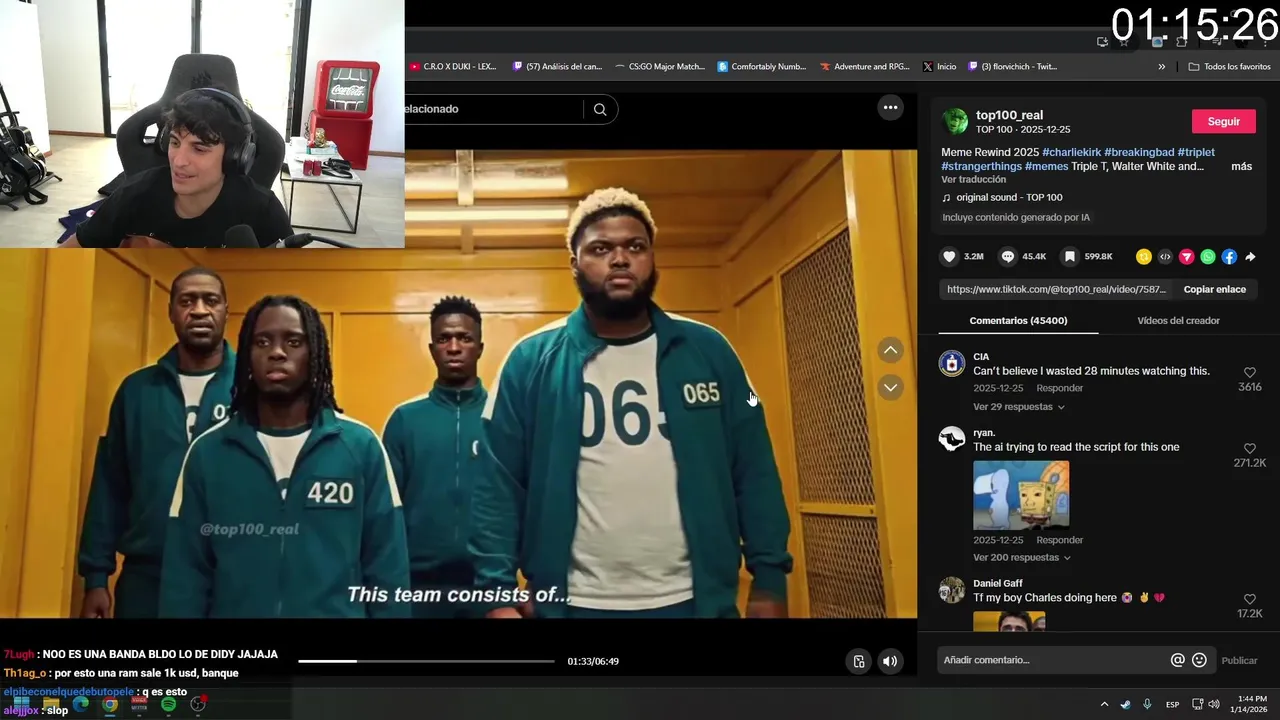Screen dimensions: 1280x720
Task: Open the 'Adventure and RPG...' bookmark
Action: [865, 67]
